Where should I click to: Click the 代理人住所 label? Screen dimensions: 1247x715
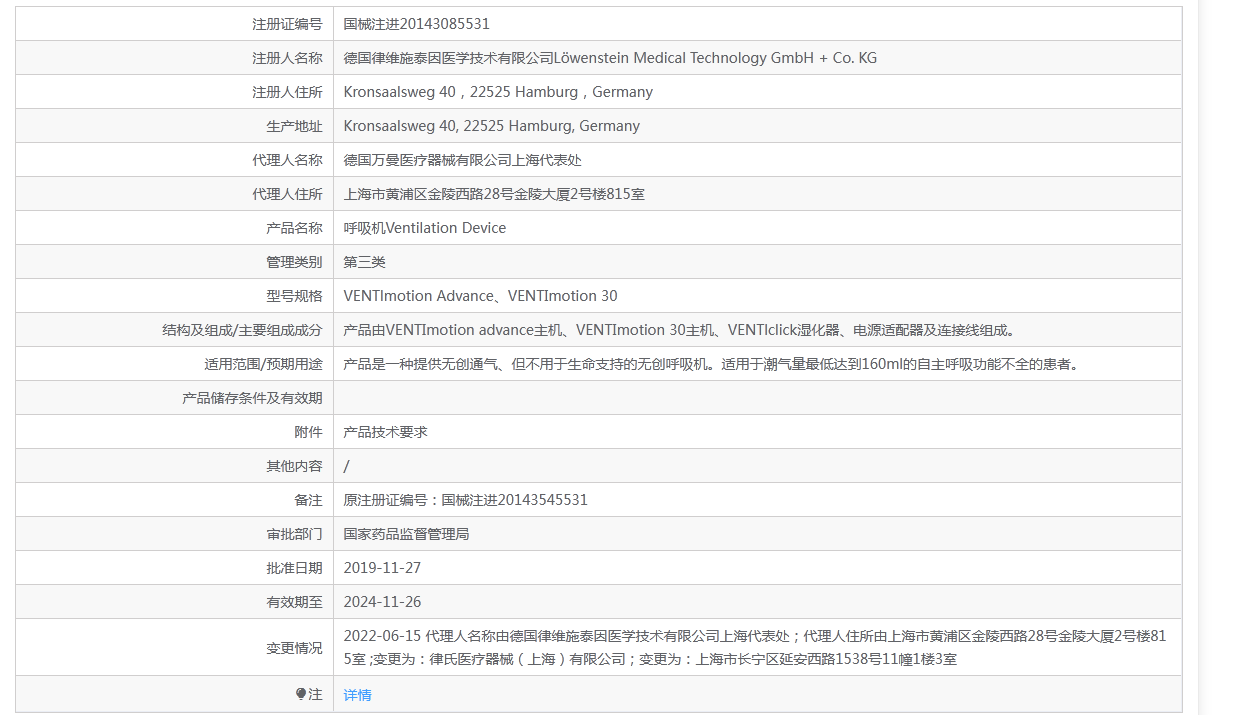[287, 194]
